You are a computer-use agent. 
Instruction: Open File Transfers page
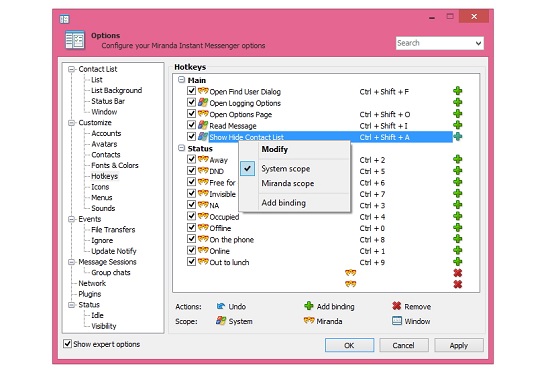point(113,230)
